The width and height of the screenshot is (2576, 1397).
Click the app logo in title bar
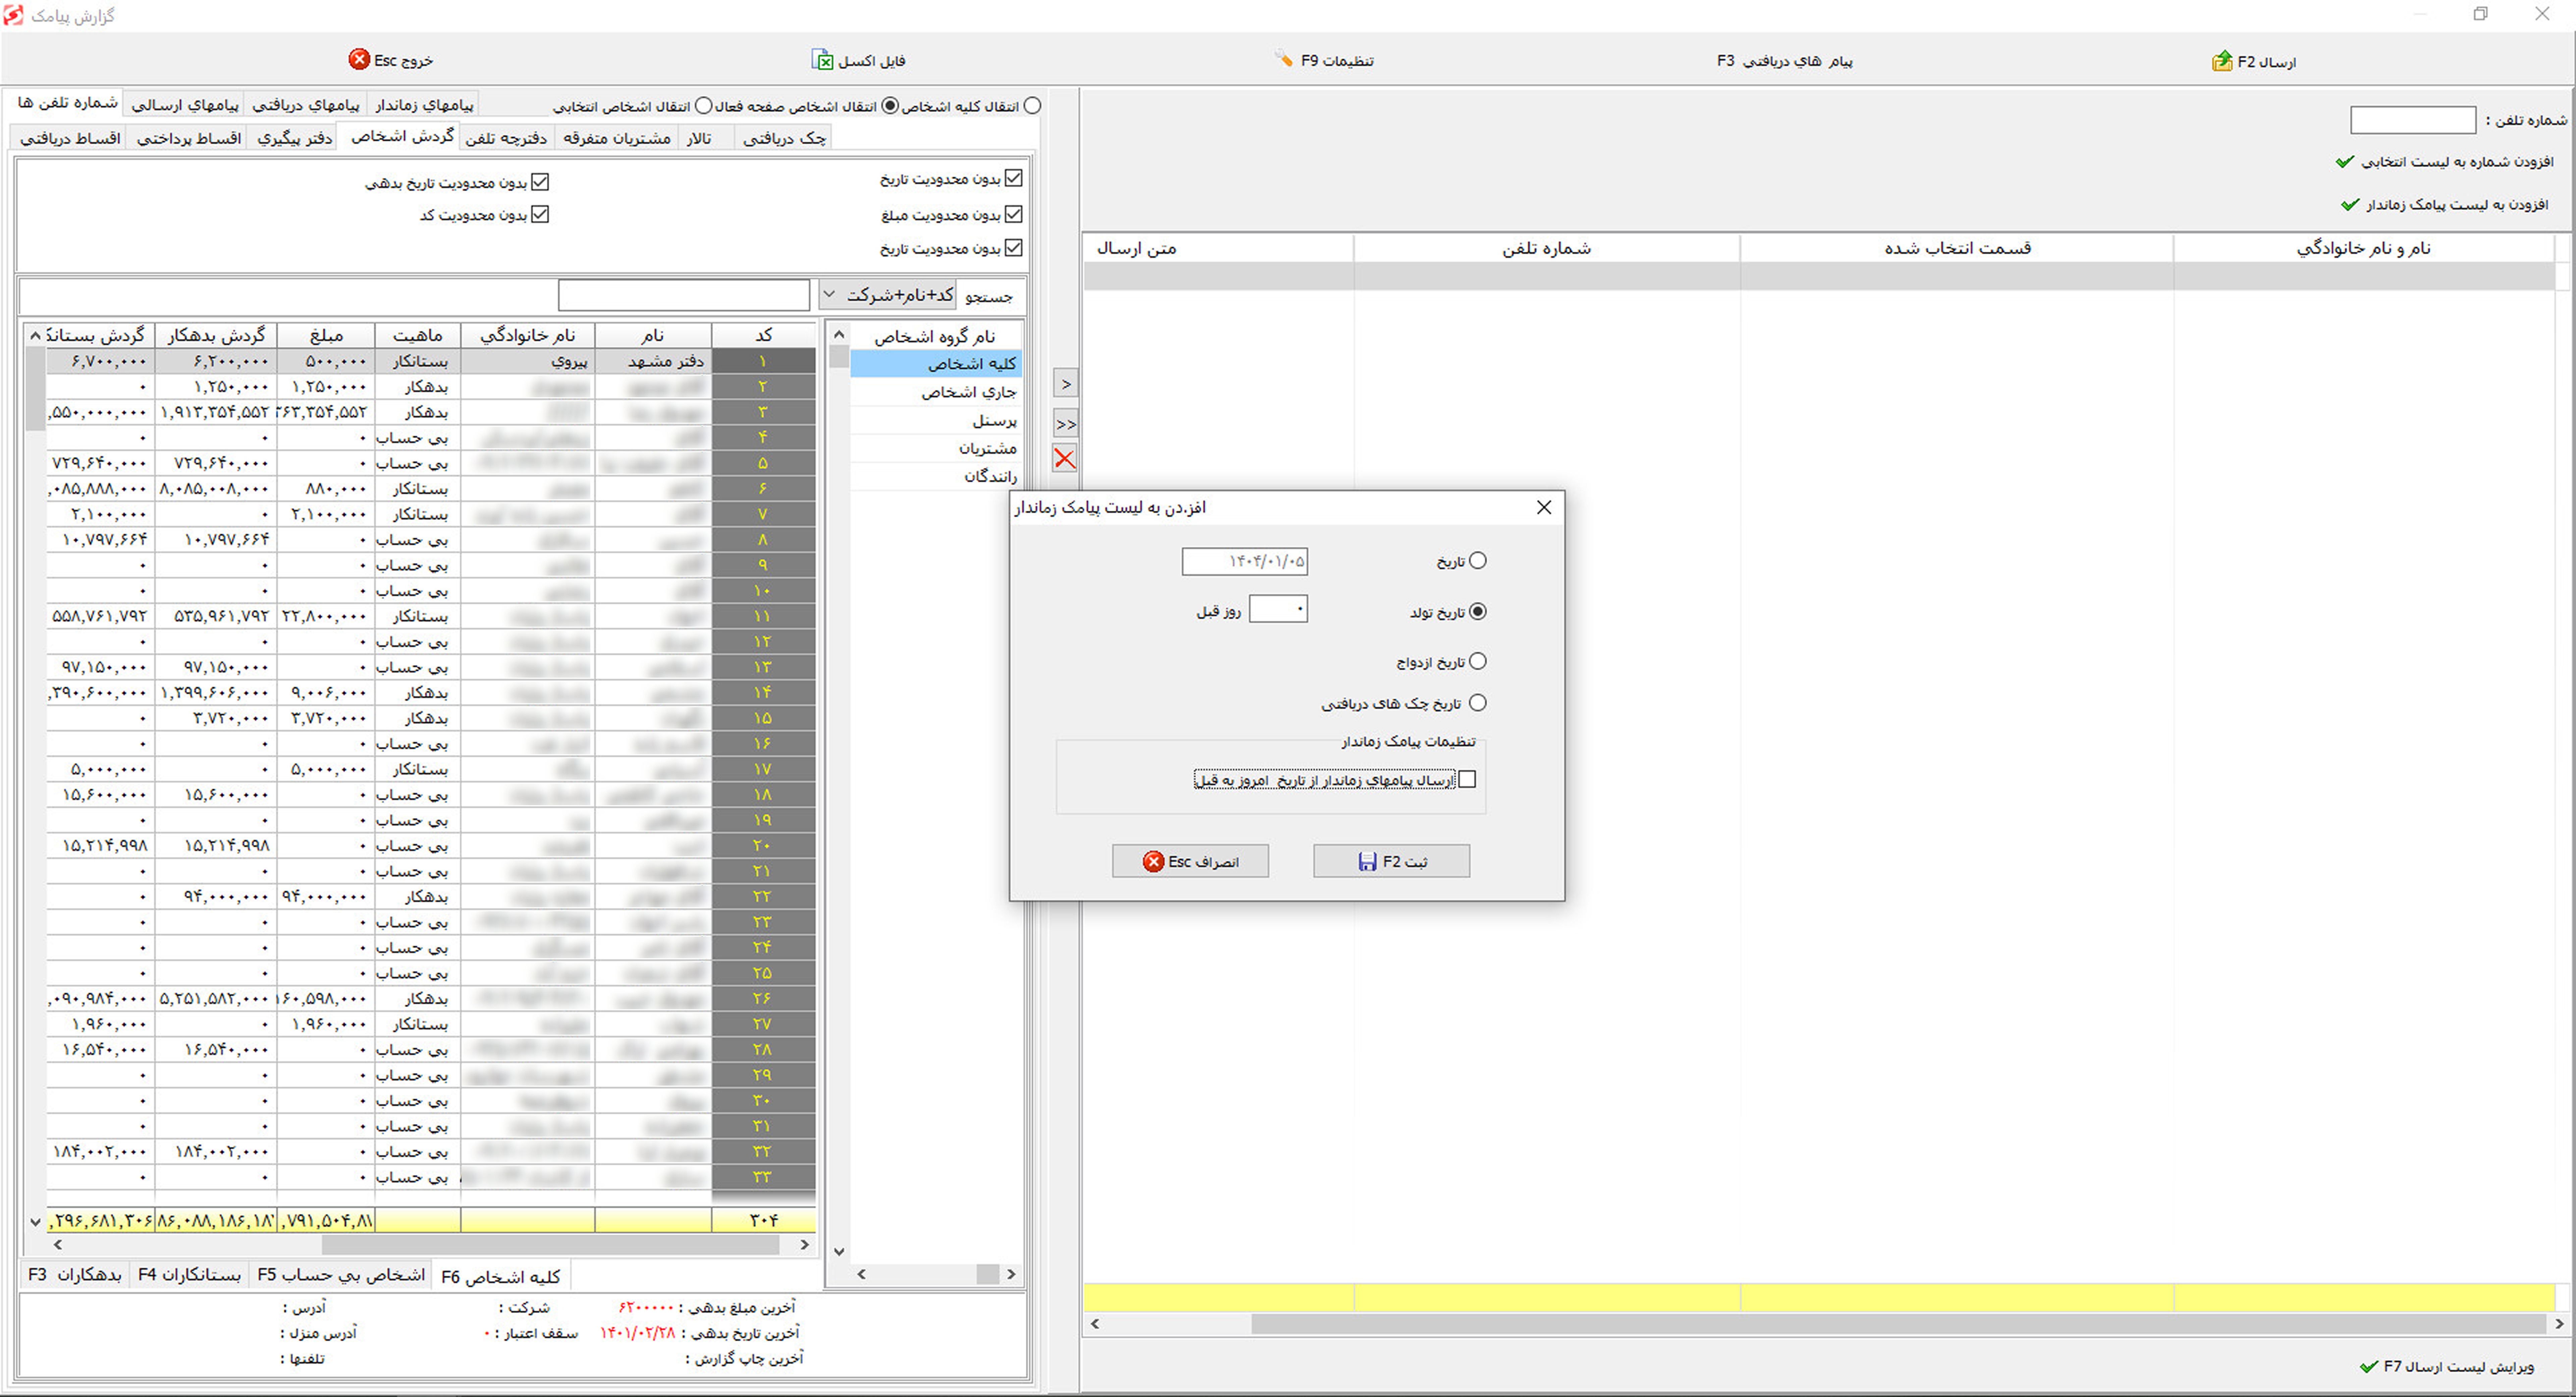13,15
